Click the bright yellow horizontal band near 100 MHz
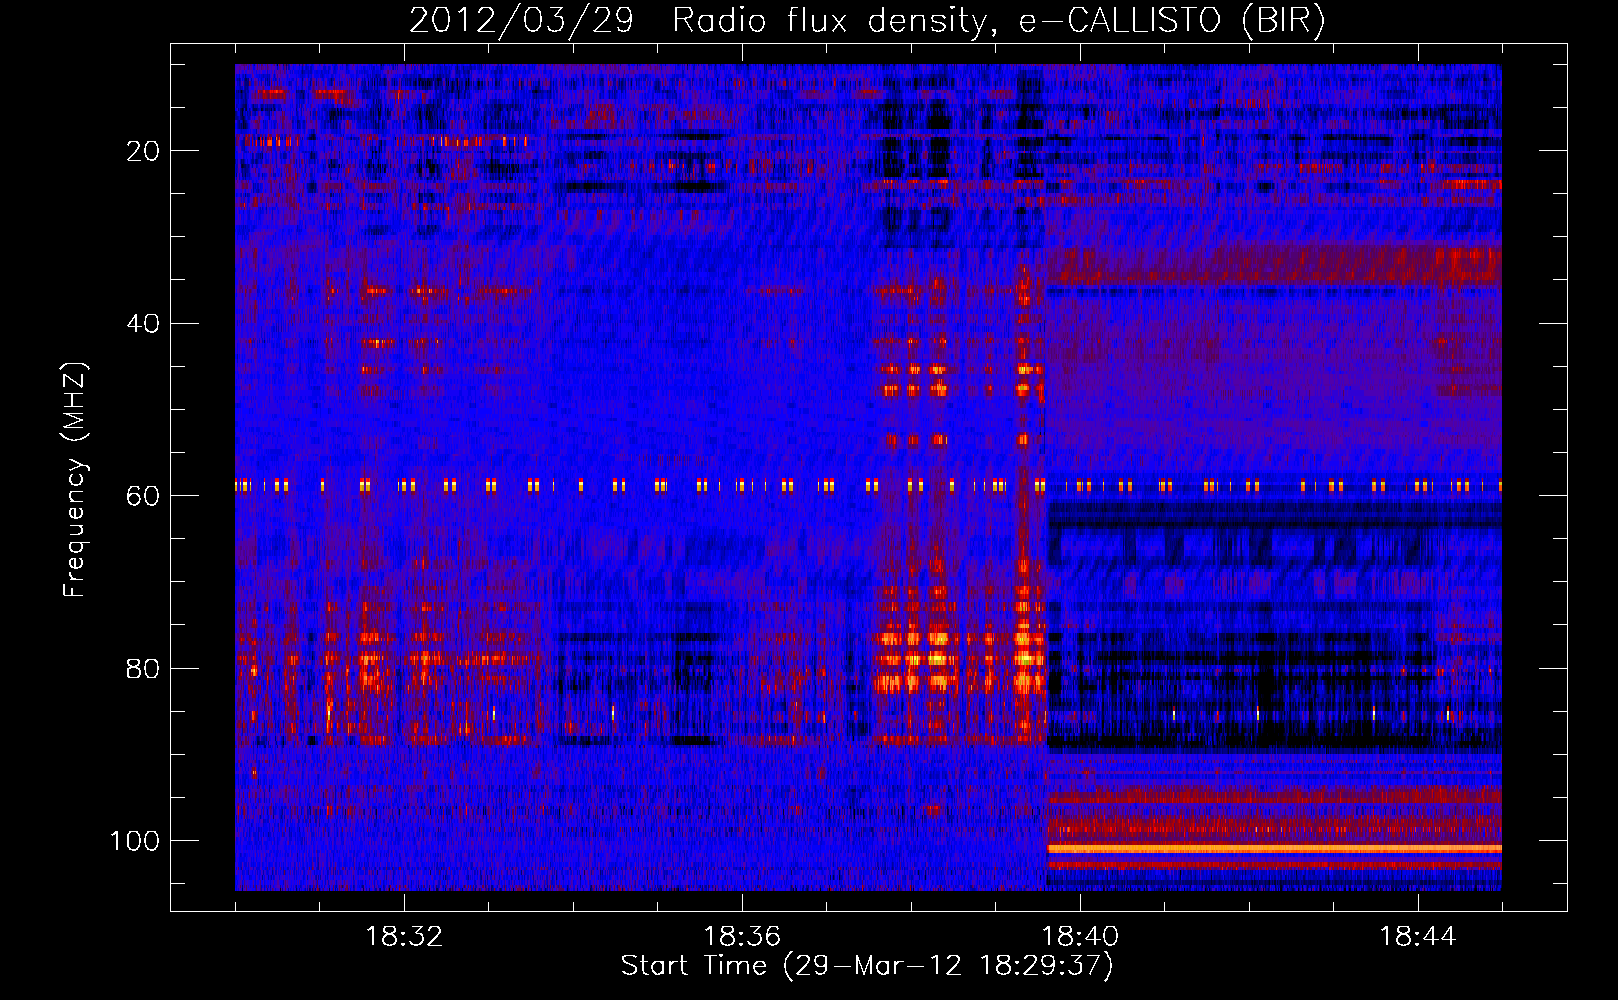Viewport: 1618px width, 1000px height. coord(1274,849)
